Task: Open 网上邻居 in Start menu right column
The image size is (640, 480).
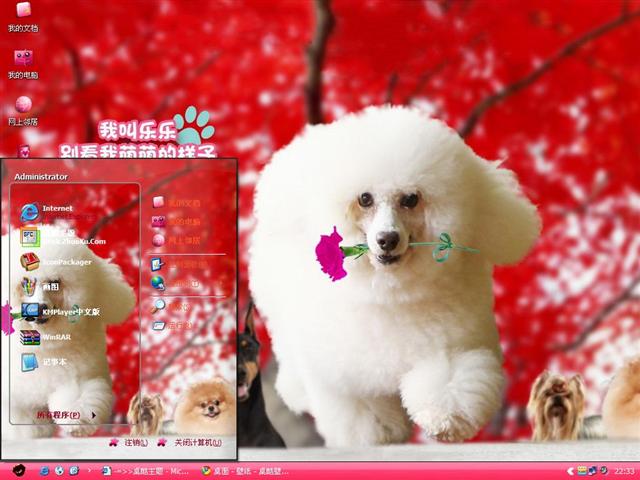Action: pyautogui.click(x=176, y=240)
